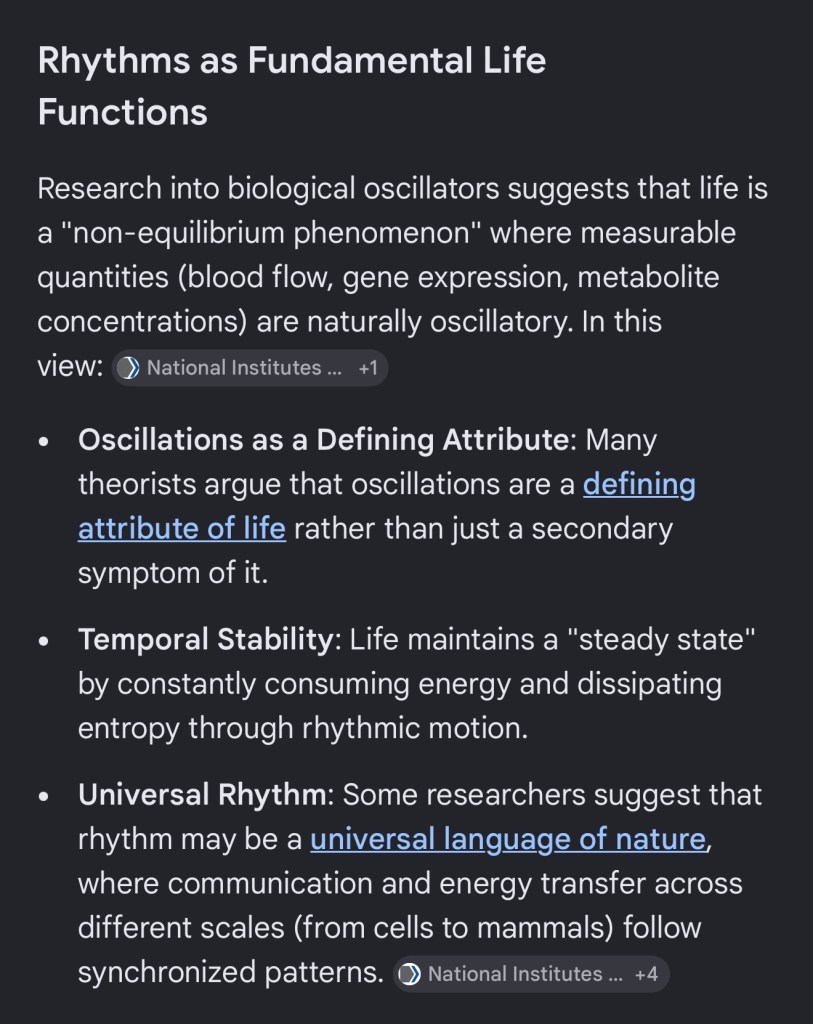Open the National Institutes citation after "synchronized patterns."
The height and width of the screenshot is (1024, 813).
click(x=515, y=974)
